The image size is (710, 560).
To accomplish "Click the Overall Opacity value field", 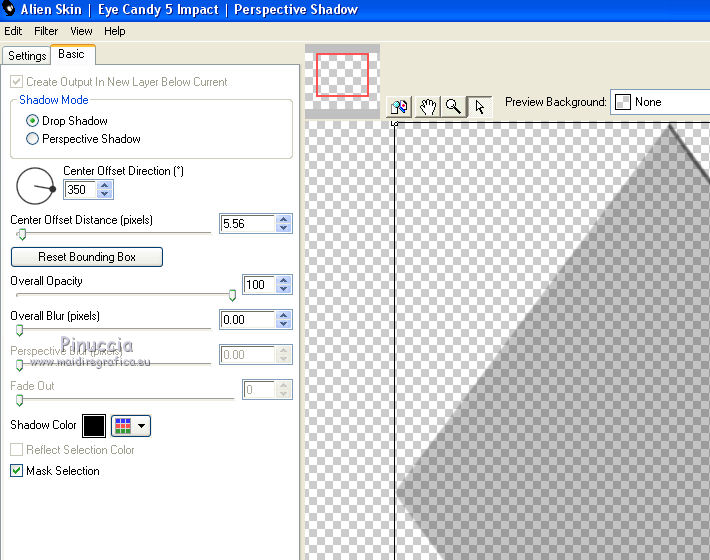I will click(x=259, y=284).
